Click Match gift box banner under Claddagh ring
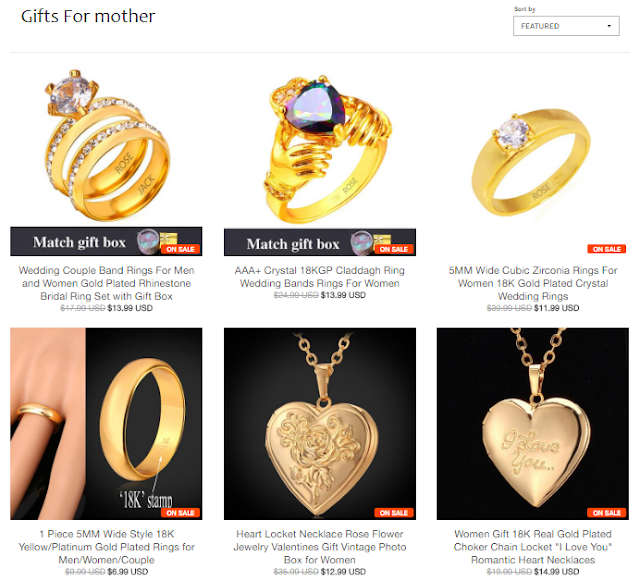 [320, 243]
